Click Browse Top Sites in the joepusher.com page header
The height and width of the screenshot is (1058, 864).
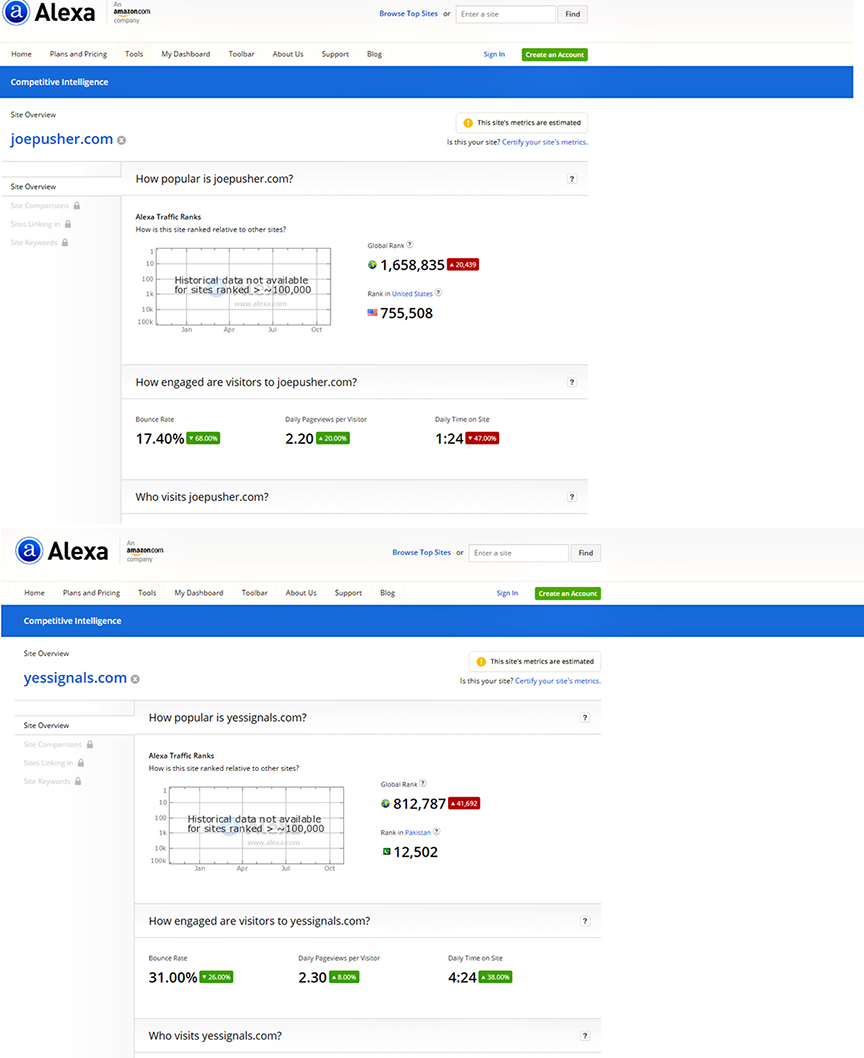pyautogui.click(x=408, y=13)
